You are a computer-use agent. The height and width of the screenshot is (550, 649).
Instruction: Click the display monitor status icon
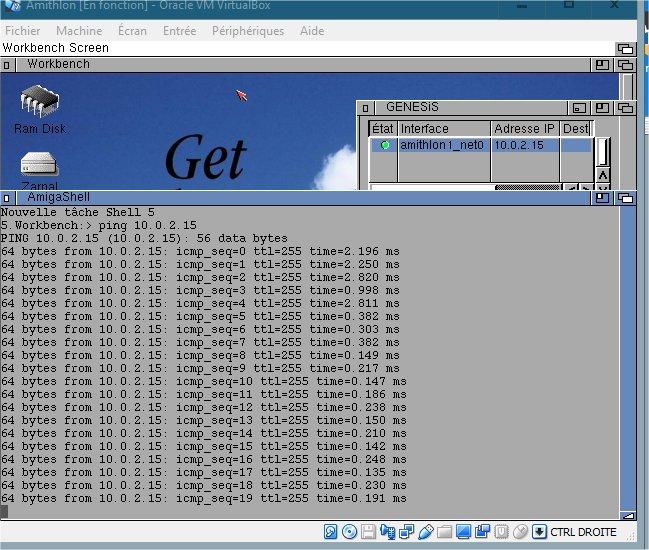pyautogui.click(x=463, y=532)
